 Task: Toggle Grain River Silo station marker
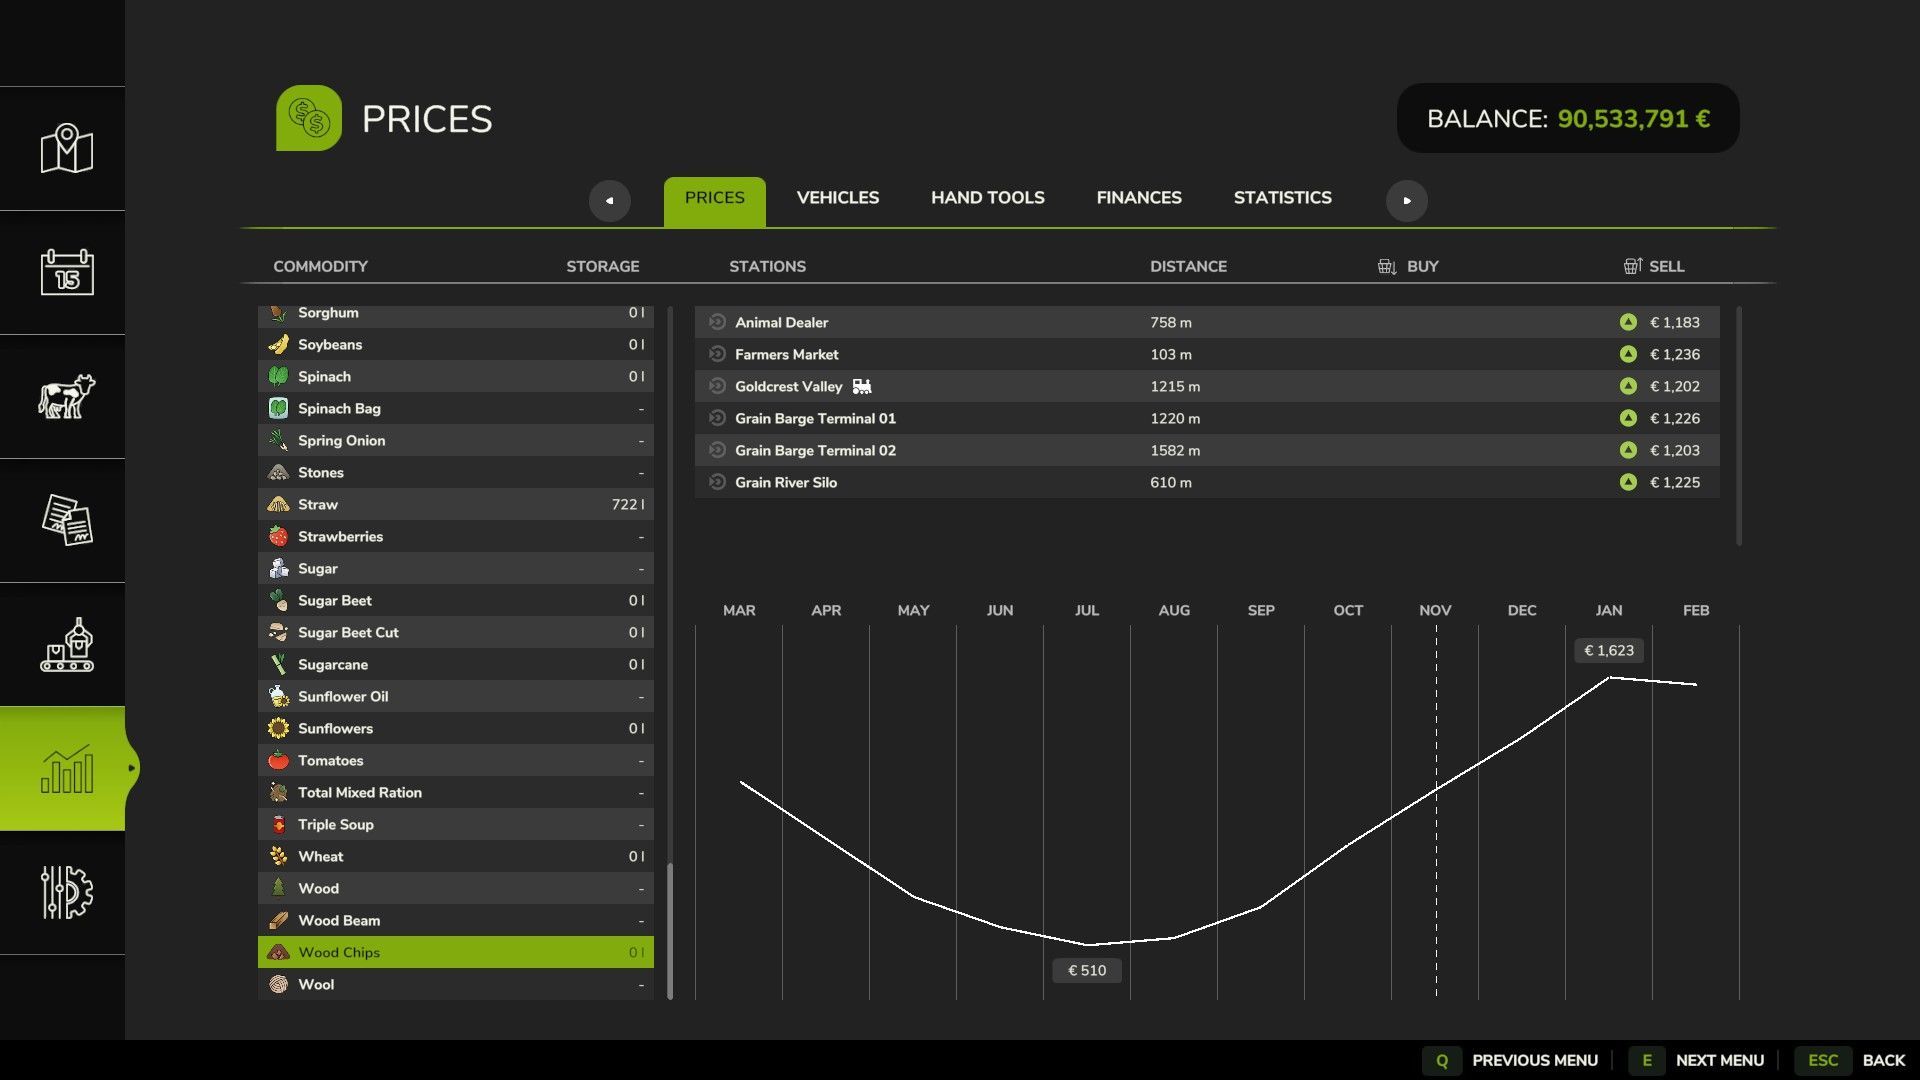(717, 482)
